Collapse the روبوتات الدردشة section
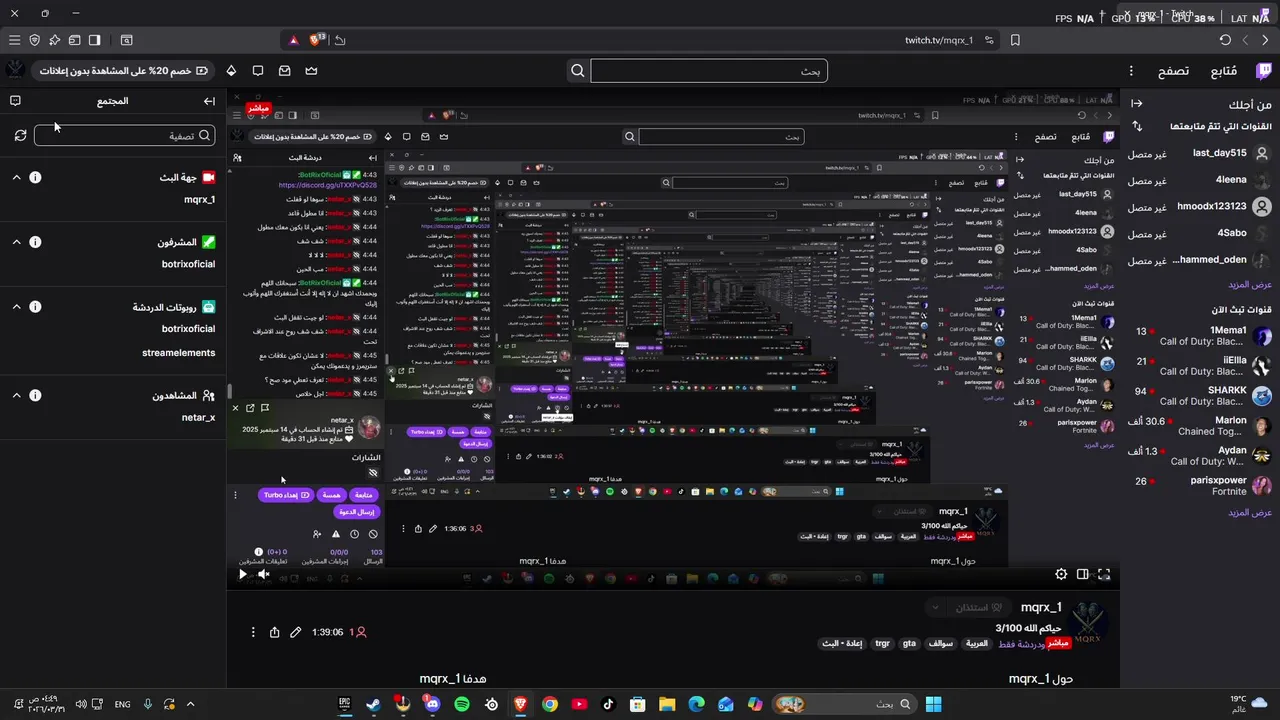 coord(16,307)
